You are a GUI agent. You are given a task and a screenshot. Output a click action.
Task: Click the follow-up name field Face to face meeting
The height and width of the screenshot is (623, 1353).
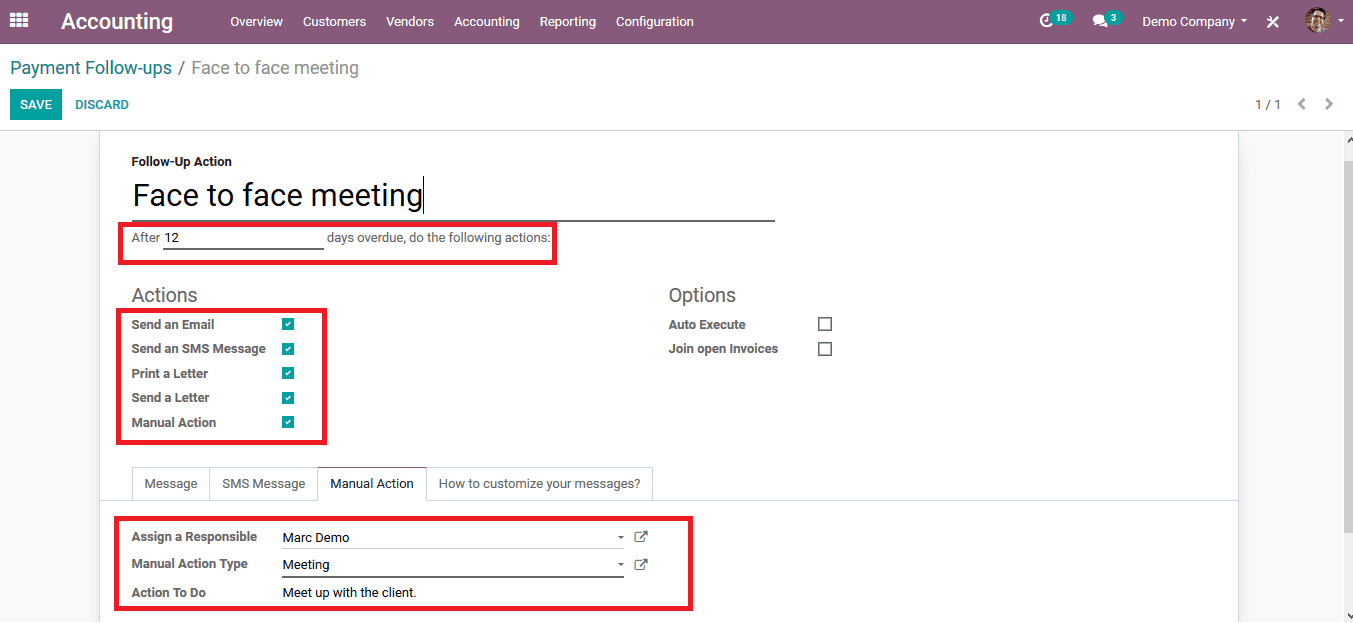(x=453, y=195)
